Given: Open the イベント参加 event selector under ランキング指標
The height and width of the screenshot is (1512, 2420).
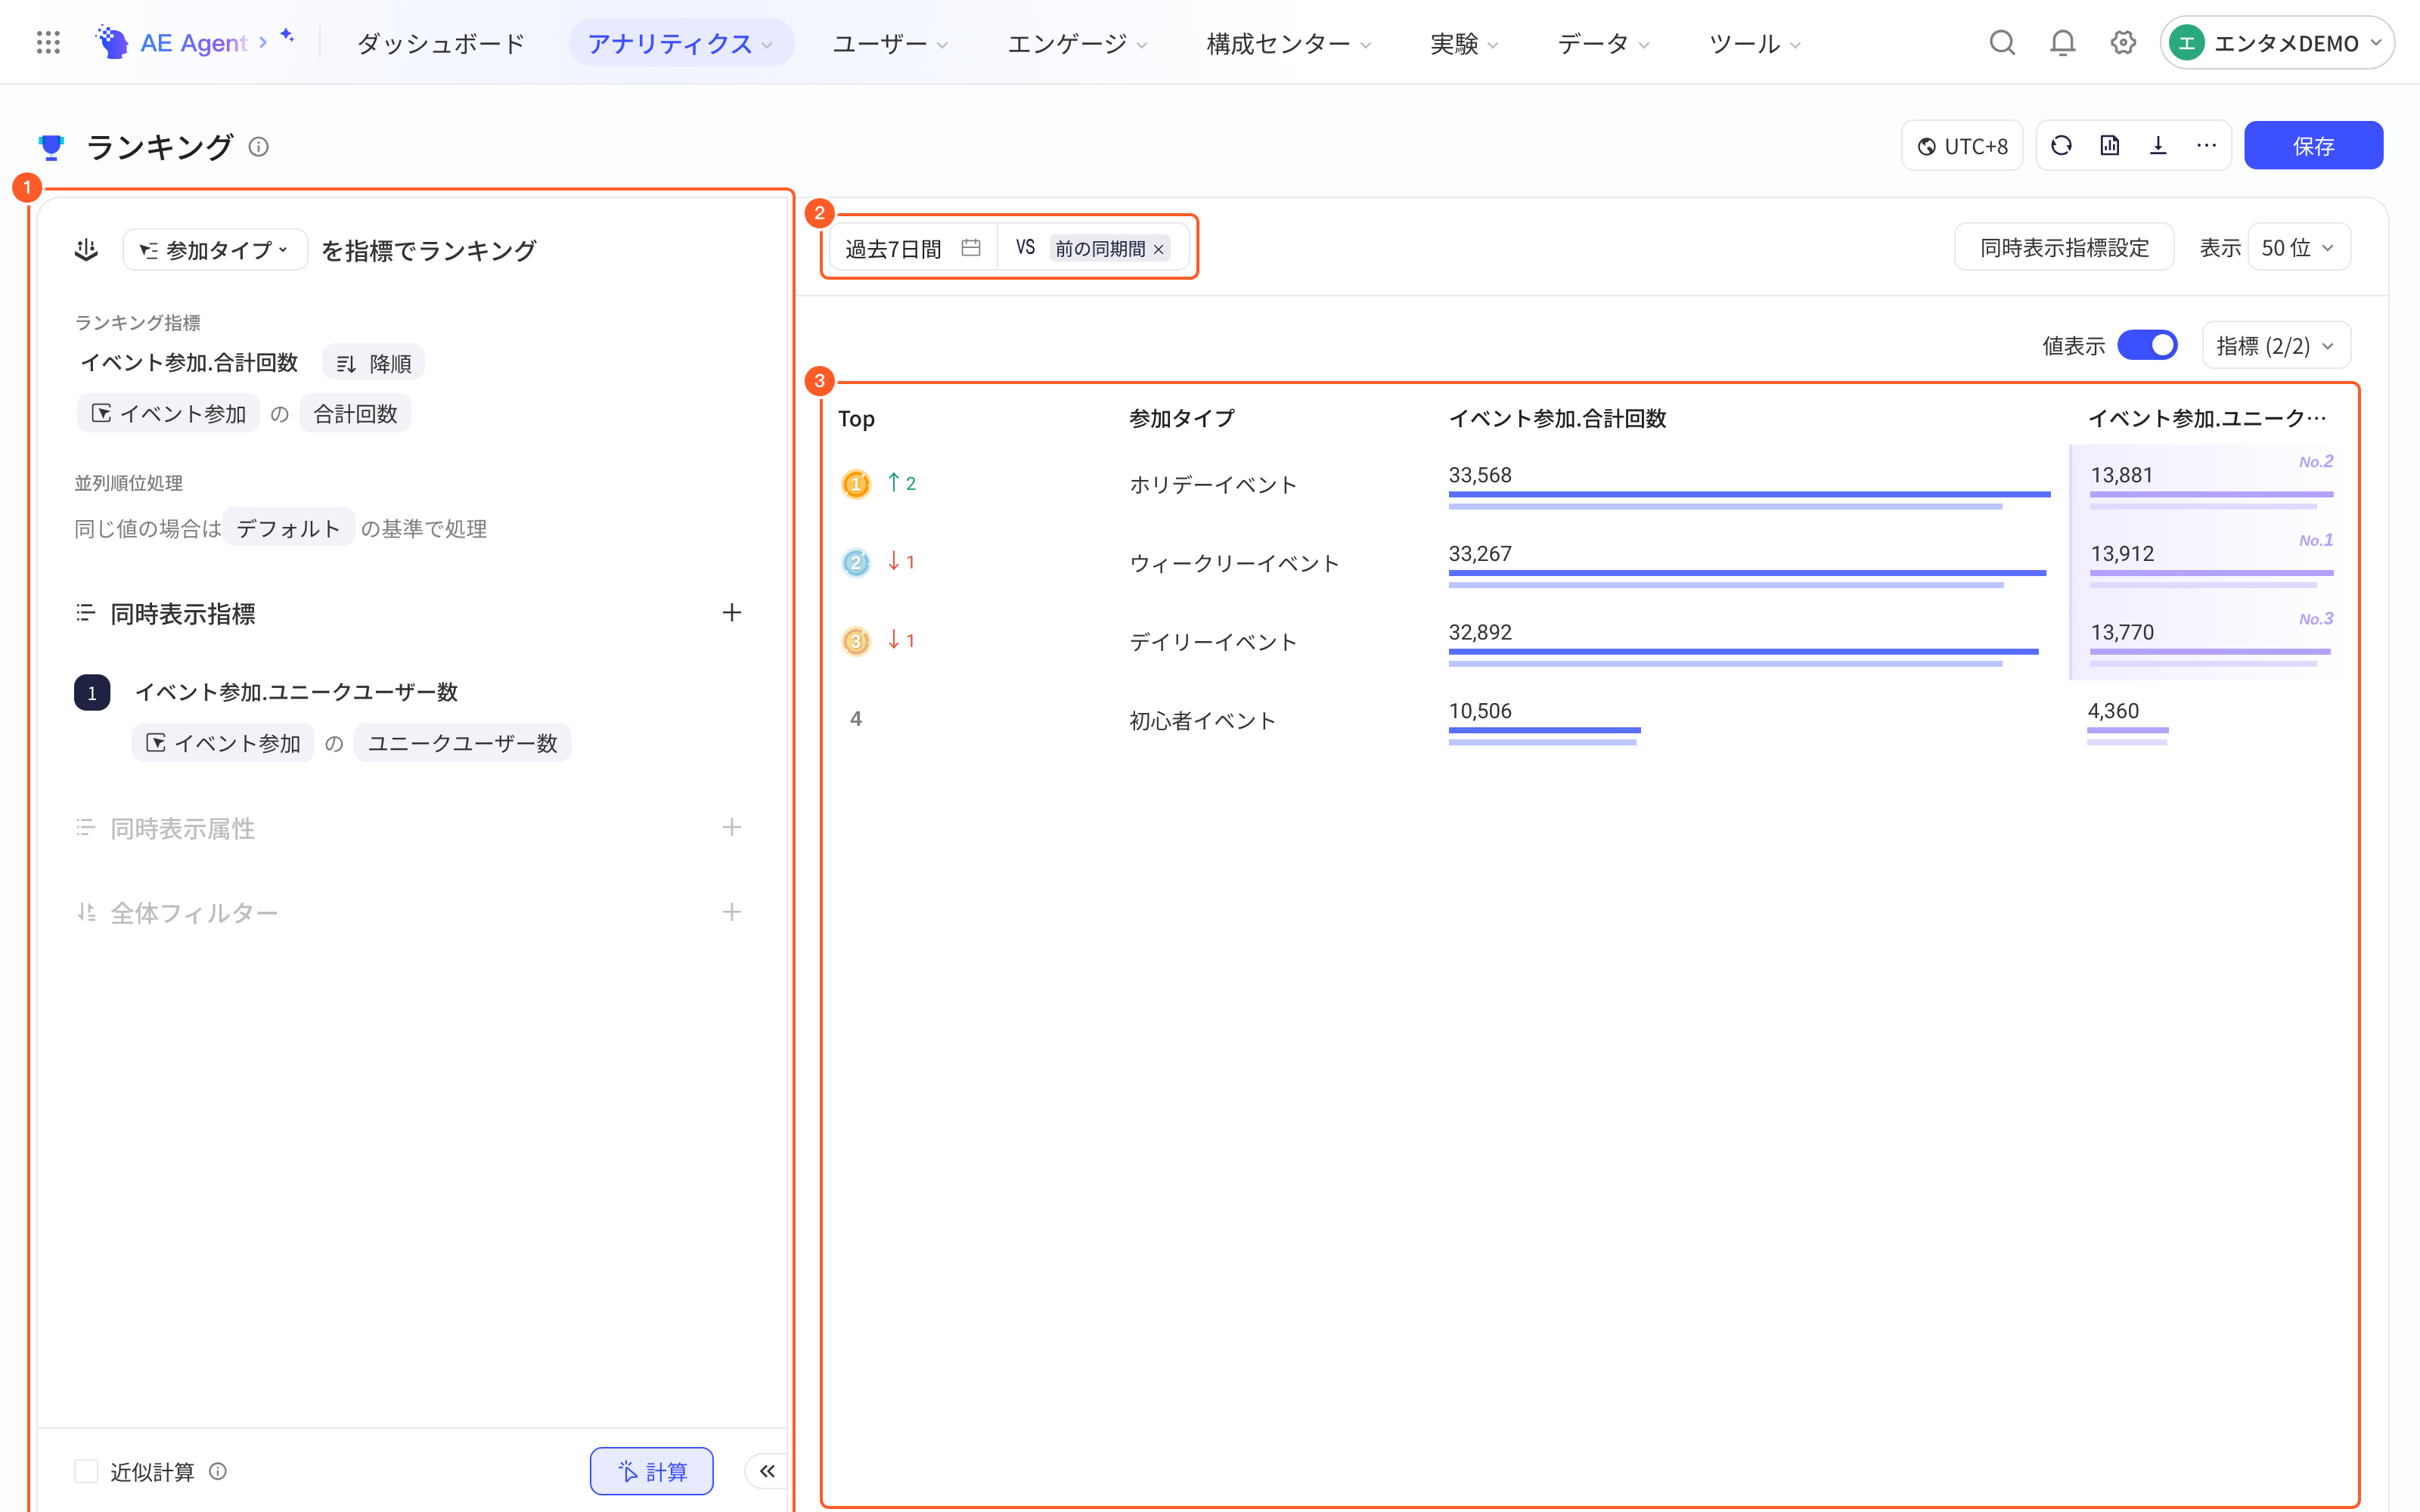Looking at the screenshot, I should [168, 414].
